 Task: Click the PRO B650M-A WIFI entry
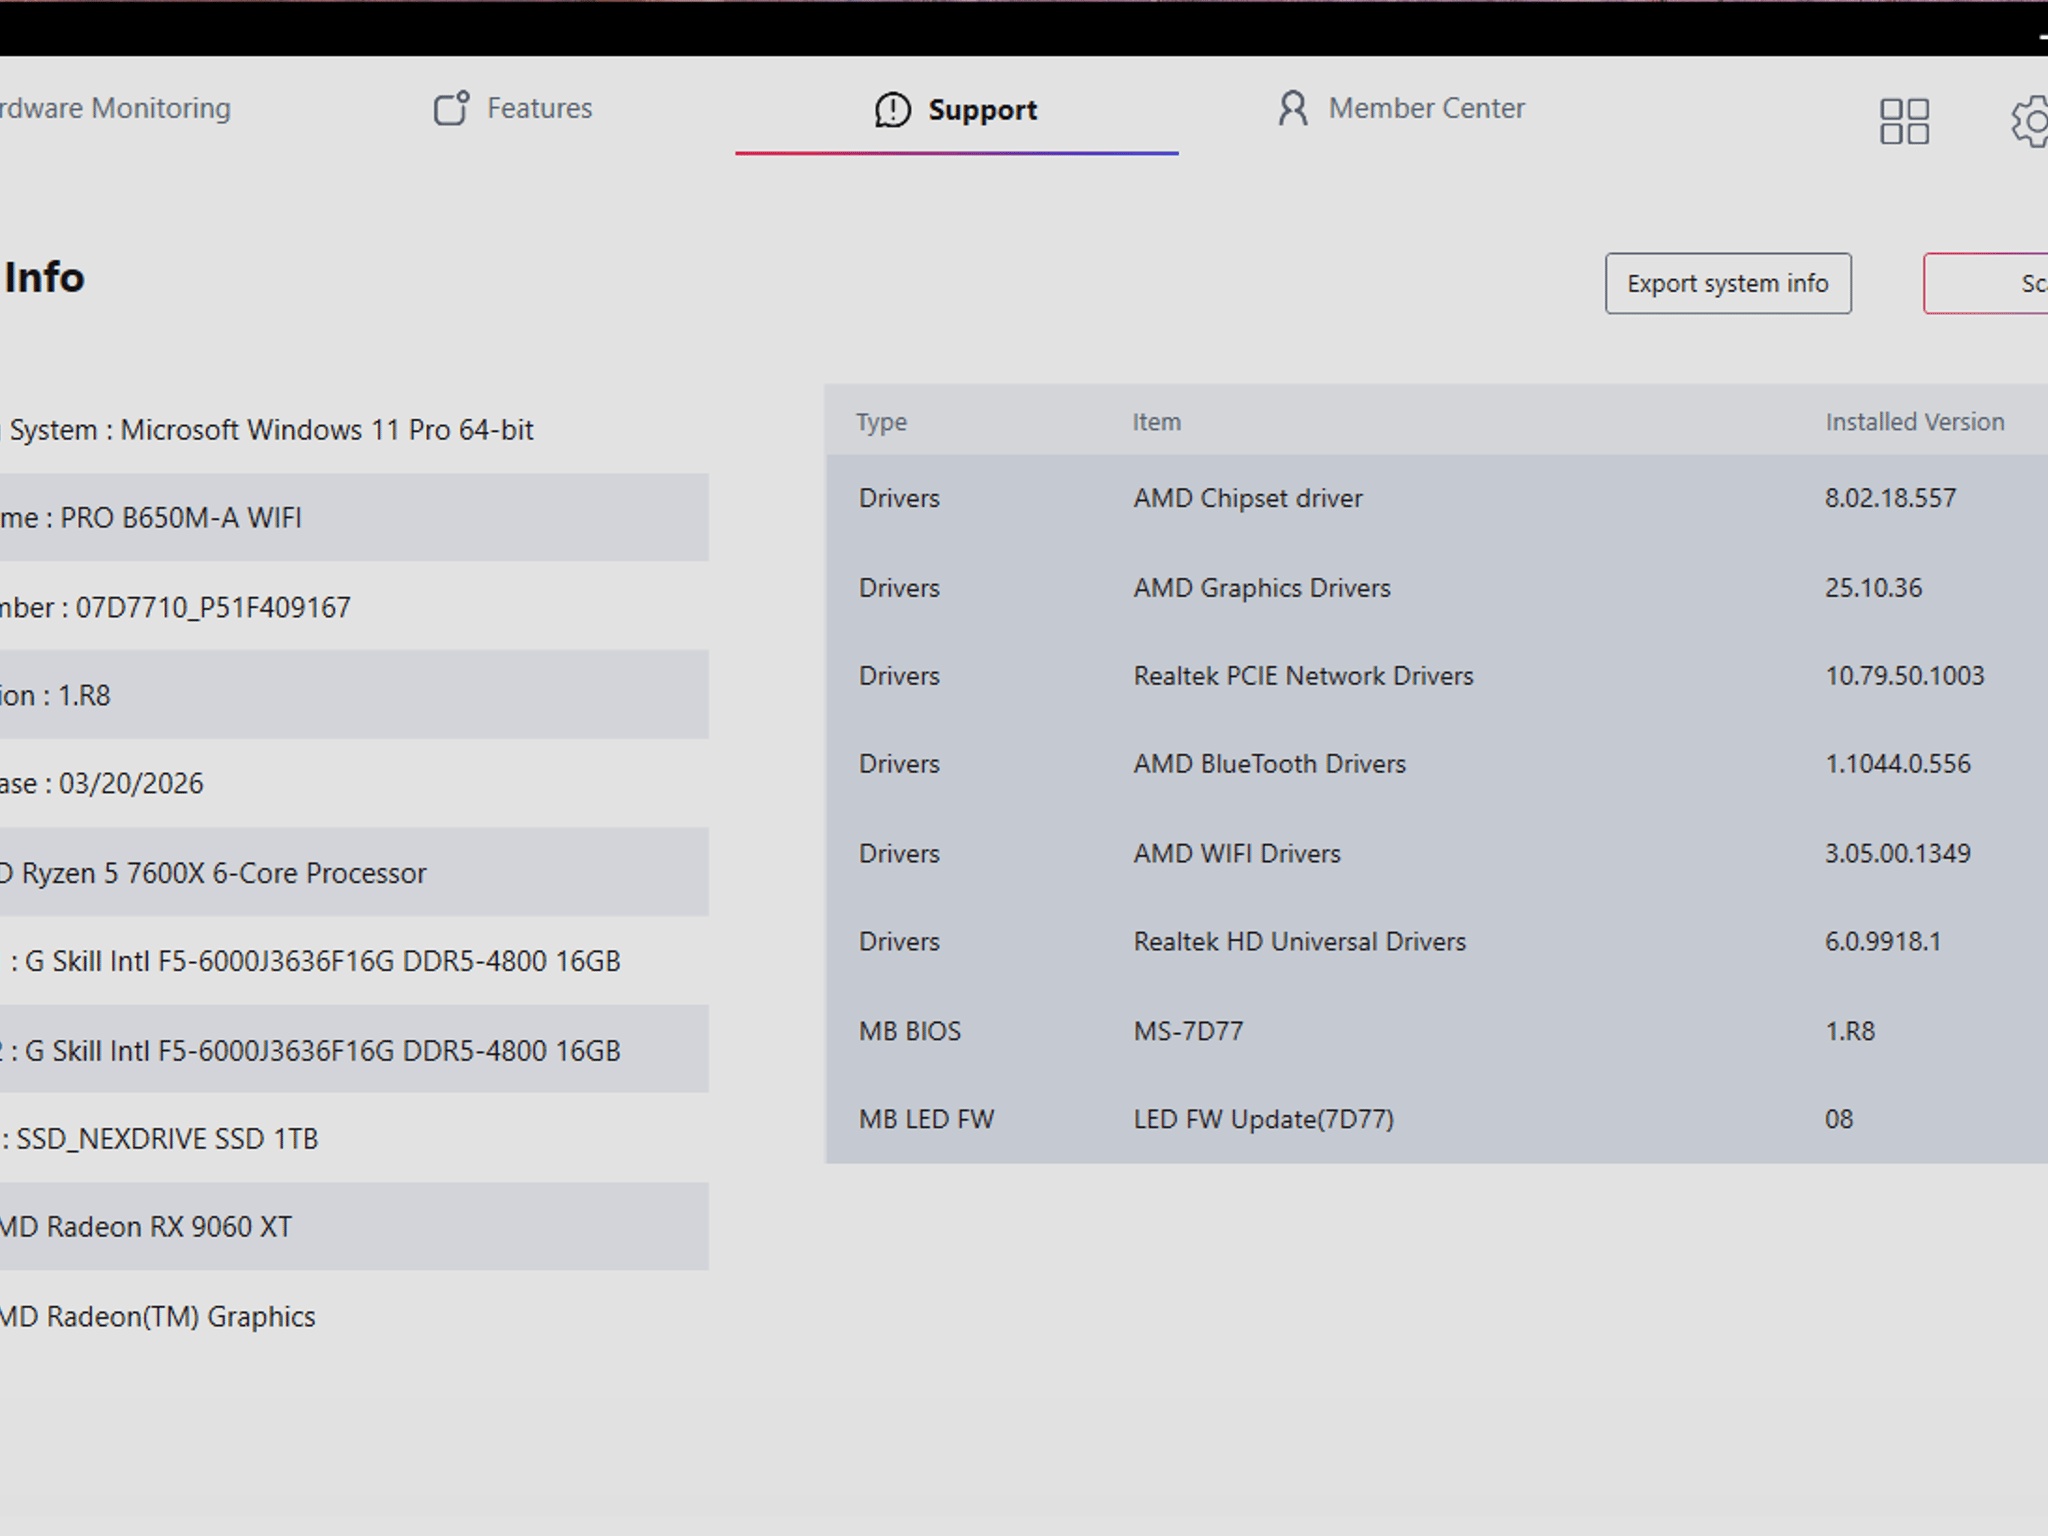(x=181, y=518)
